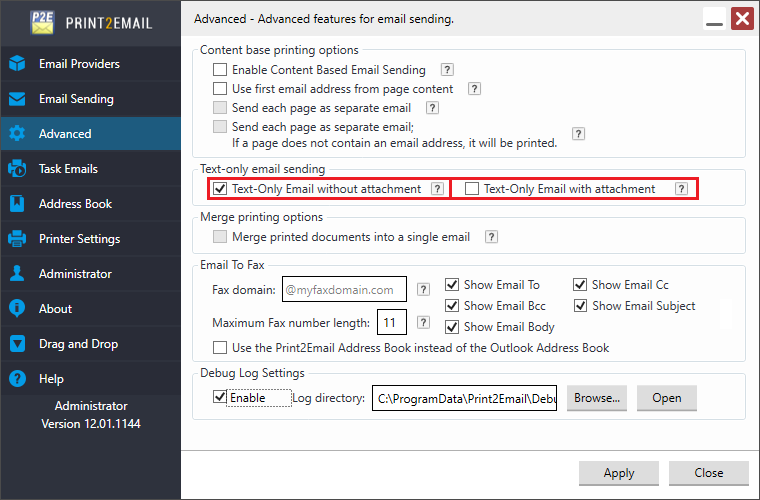This screenshot has width=760, height=500.
Task: Click the Address Book bookmark icon
Action: 17,203
